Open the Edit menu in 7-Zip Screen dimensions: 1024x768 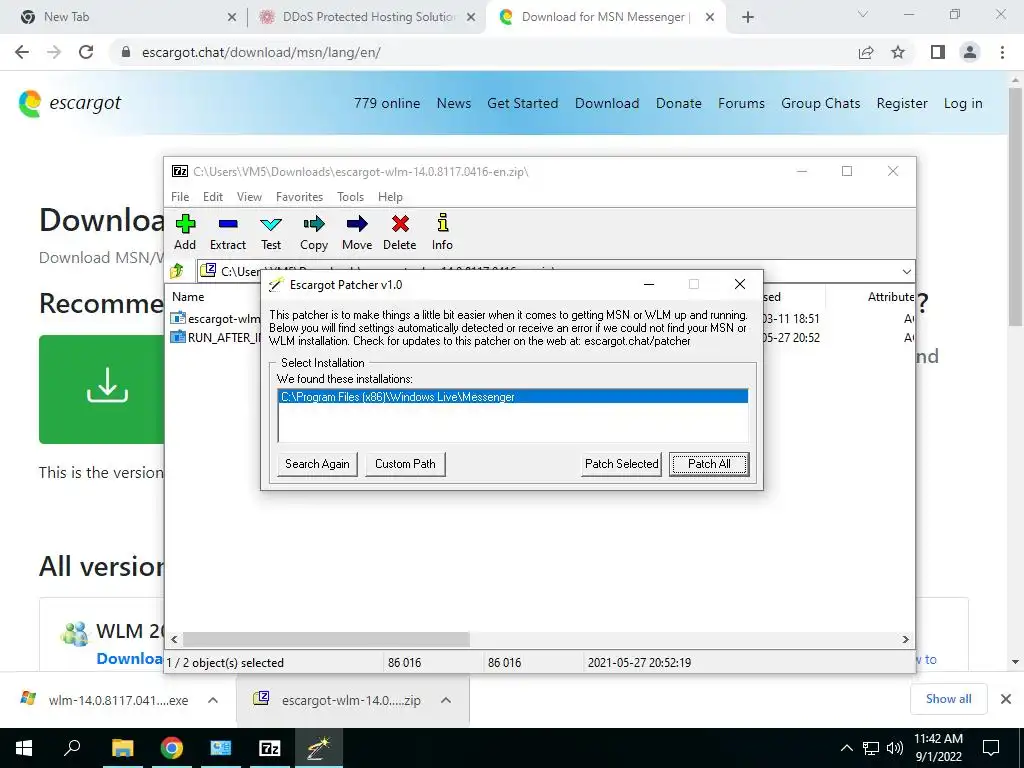[x=213, y=197]
